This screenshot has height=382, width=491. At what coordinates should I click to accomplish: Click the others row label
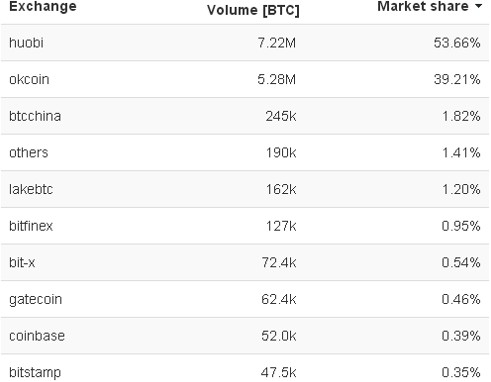click(x=29, y=153)
